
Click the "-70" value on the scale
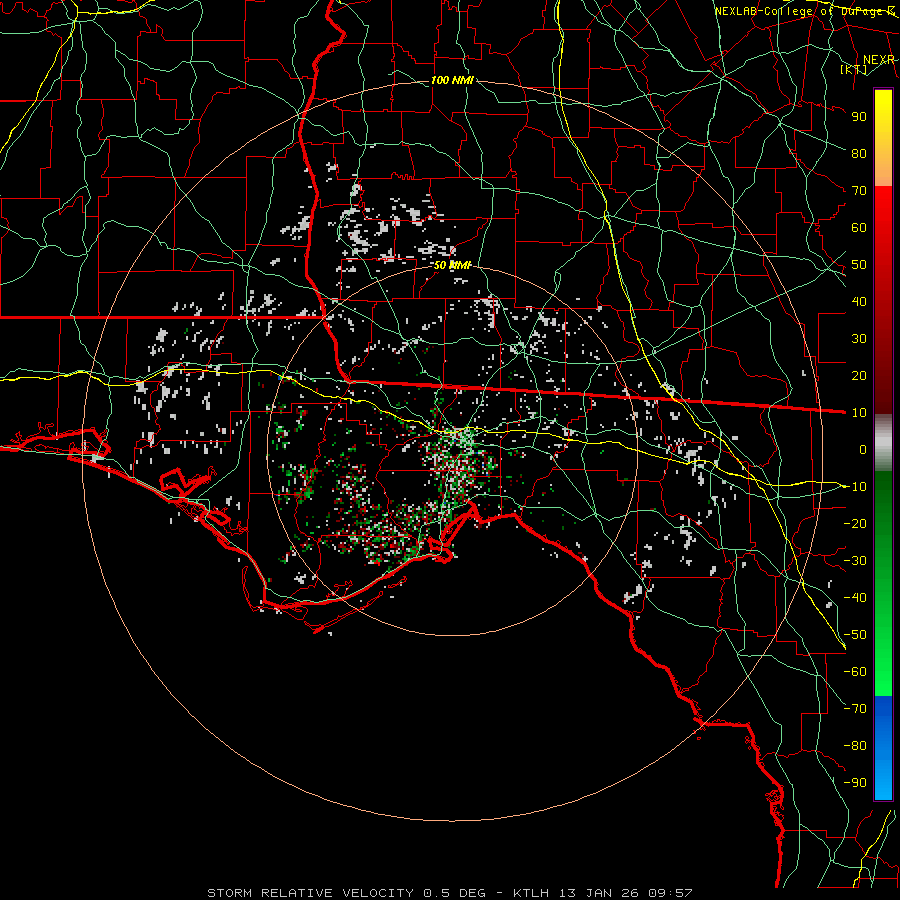pyautogui.click(x=855, y=709)
